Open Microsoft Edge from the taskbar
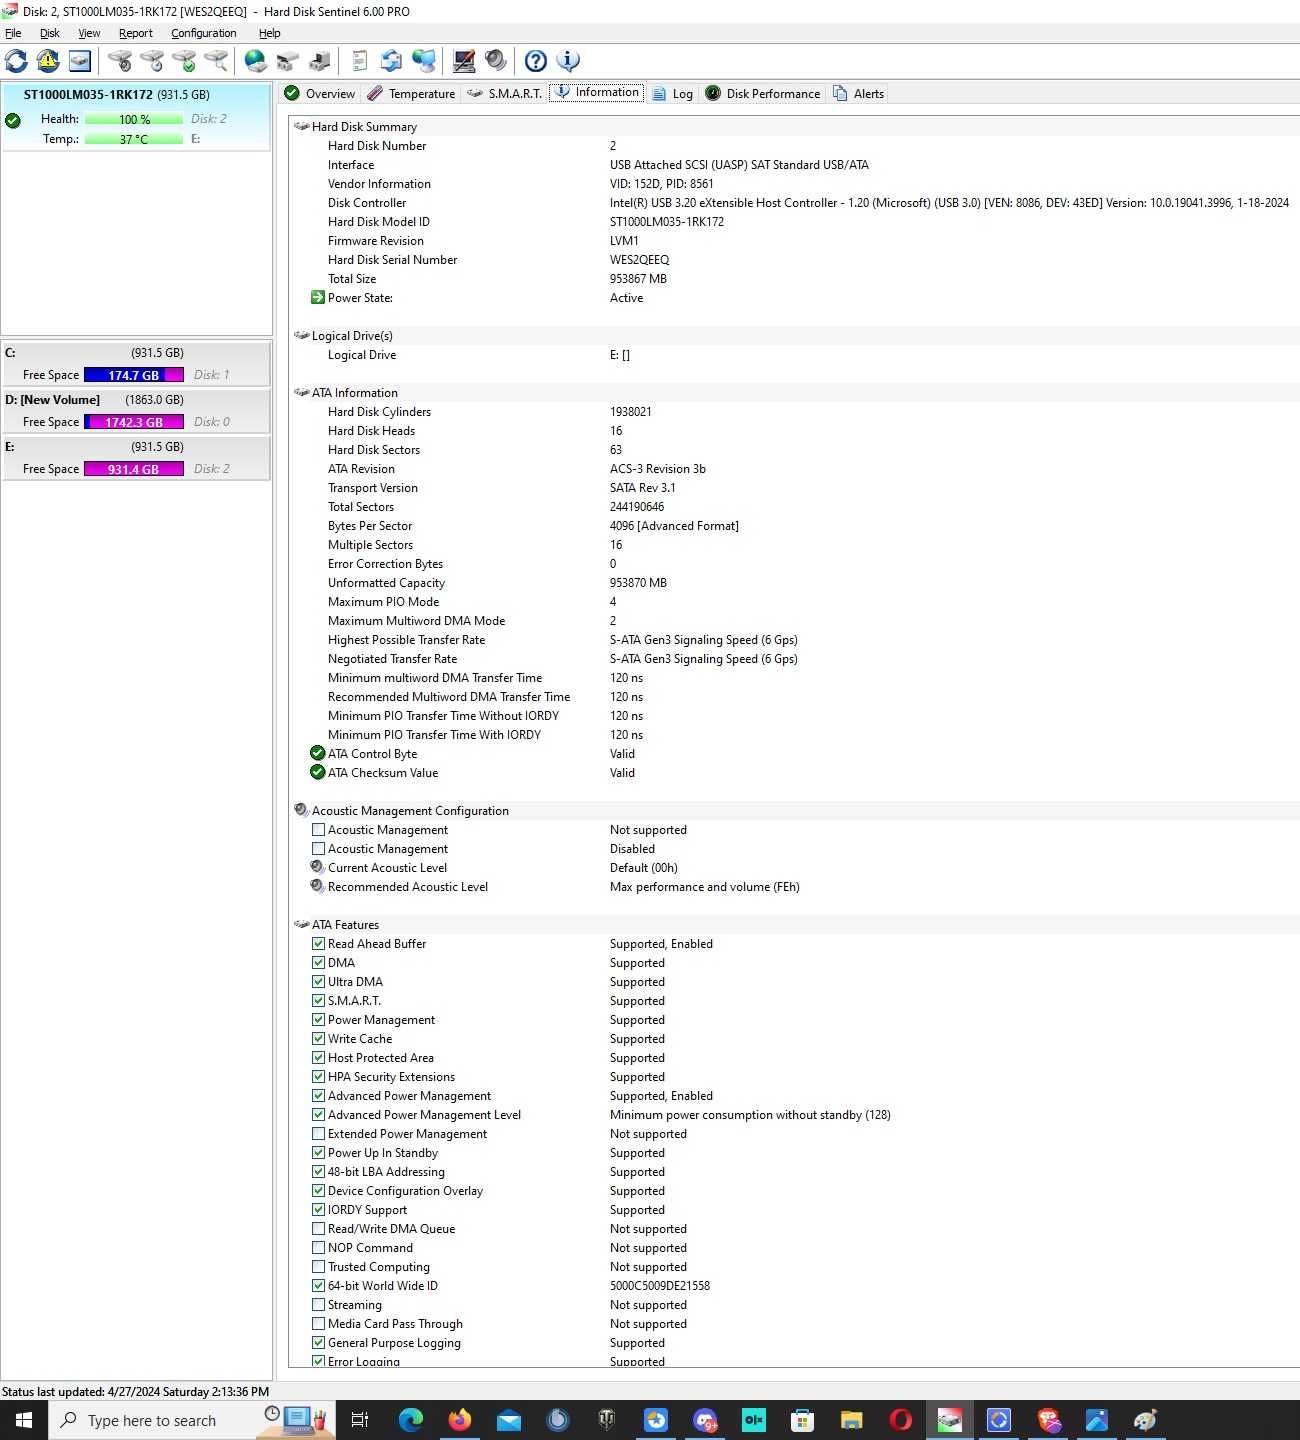Viewport: 1300px width, 1440px height. coord(411,1419)
